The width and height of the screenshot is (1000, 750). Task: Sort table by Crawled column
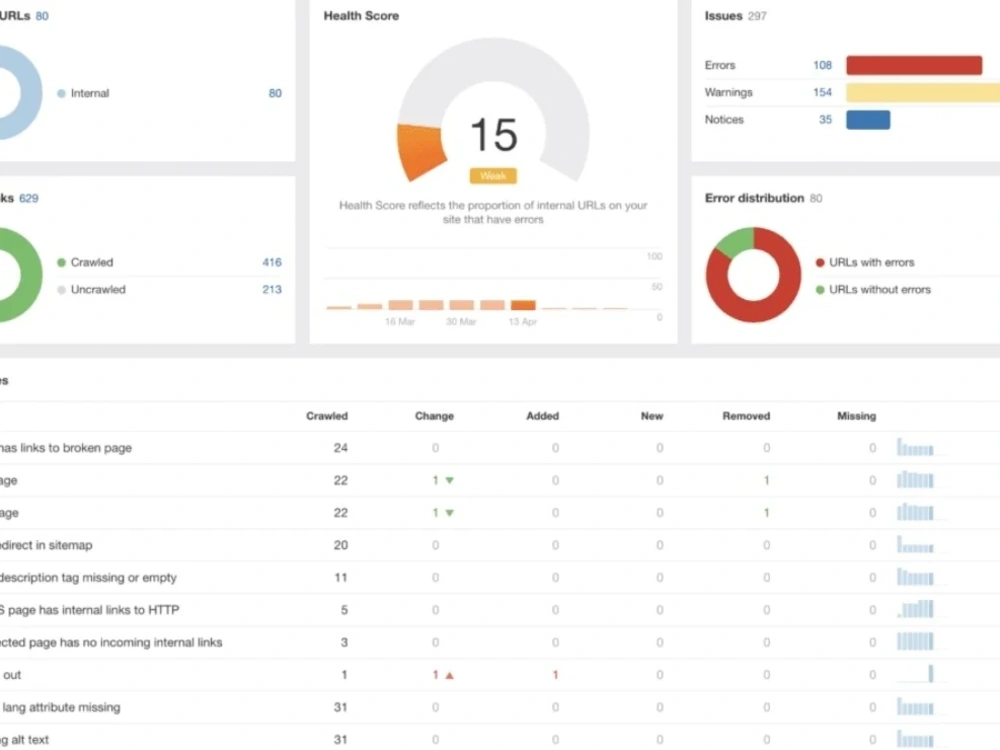pyautogui.click(x=327, y=416)
